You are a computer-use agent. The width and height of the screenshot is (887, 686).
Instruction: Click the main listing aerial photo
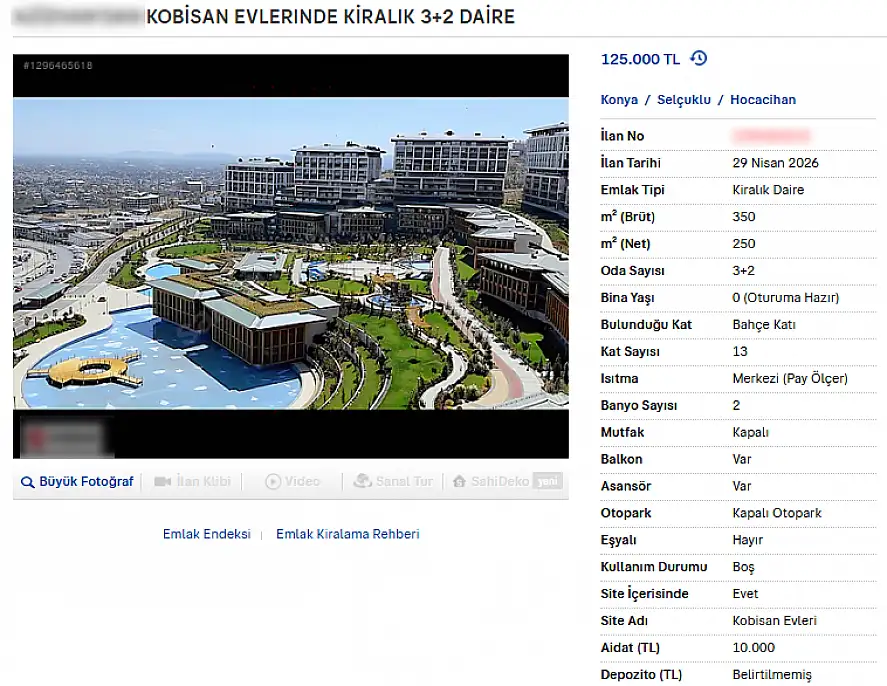coord(291,253)
